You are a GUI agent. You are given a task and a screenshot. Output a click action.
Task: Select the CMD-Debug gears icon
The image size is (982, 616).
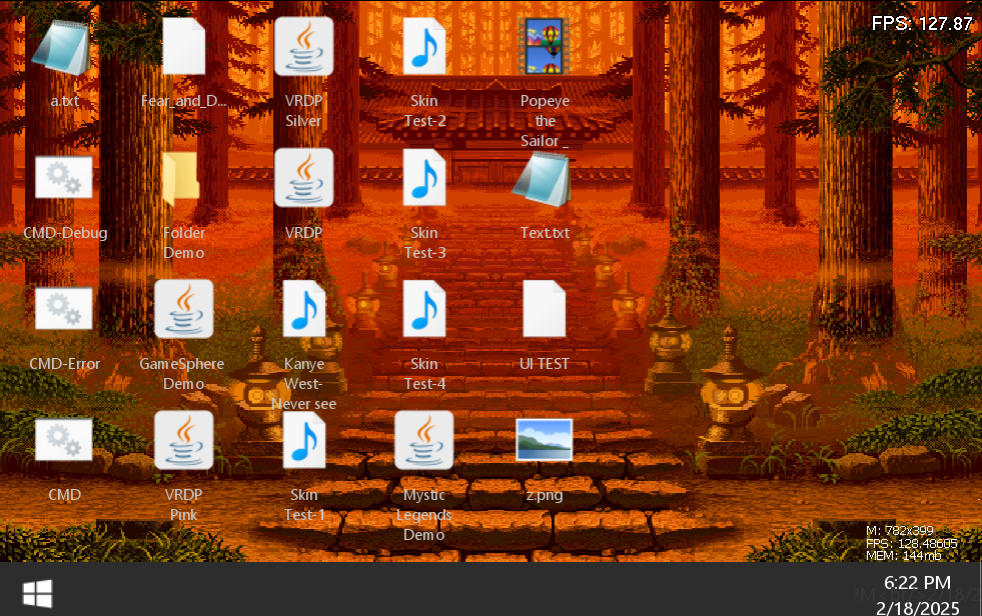point(64,178)
